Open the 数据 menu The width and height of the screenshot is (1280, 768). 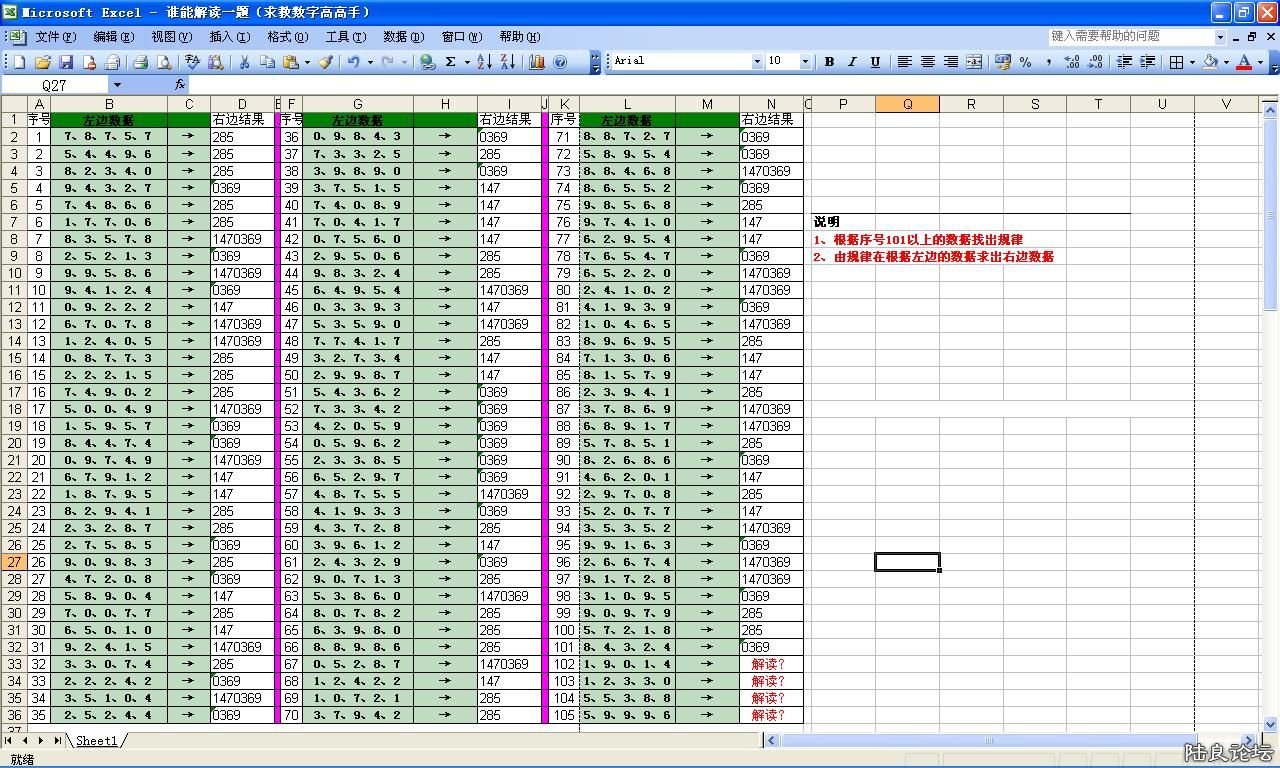point(403,36)
